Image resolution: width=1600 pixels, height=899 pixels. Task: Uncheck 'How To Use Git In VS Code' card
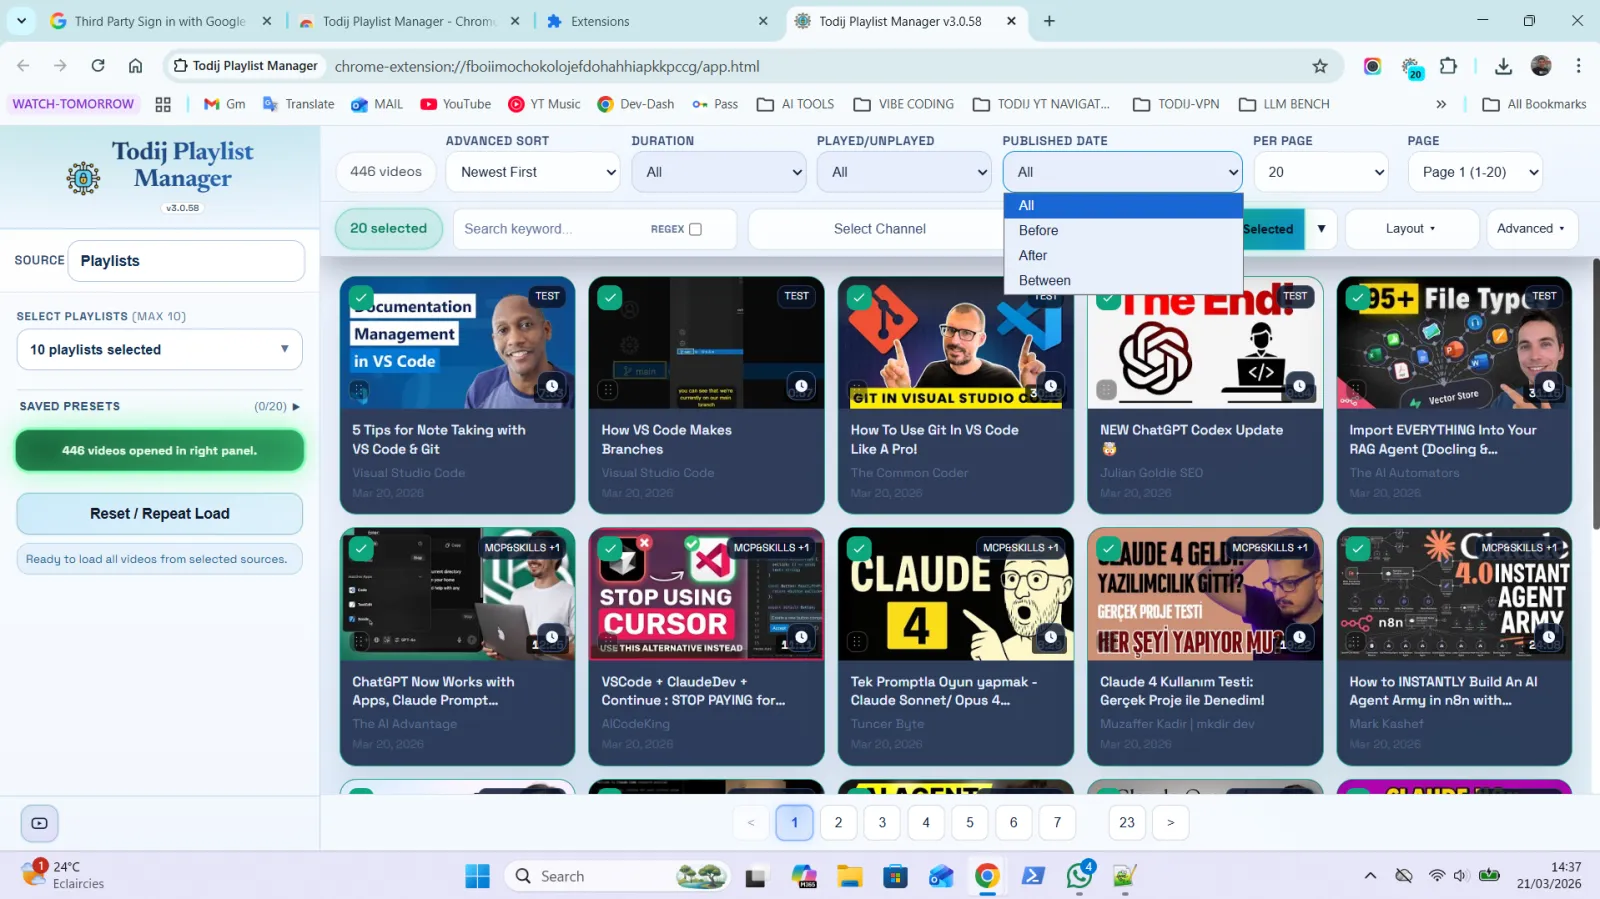coord(859,297)
